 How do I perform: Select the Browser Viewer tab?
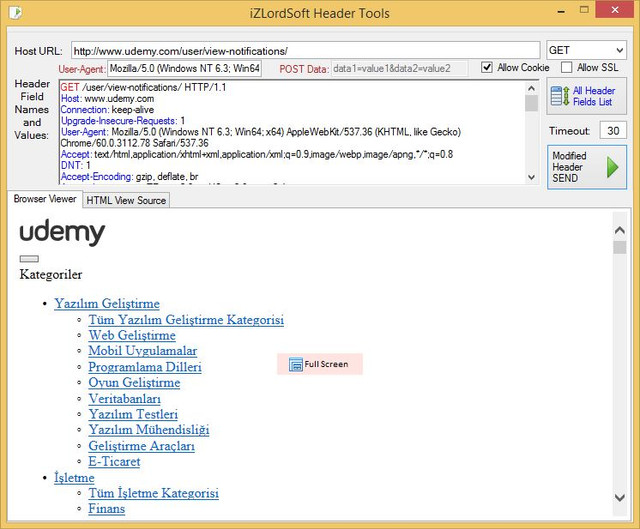point(45,199)
